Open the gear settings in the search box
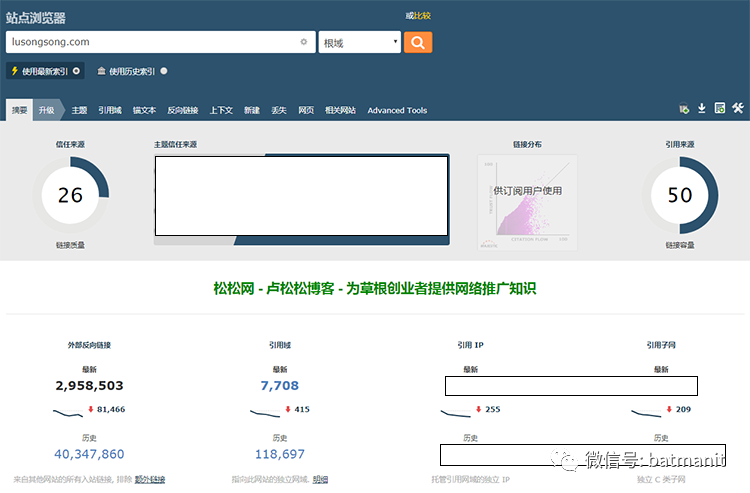Viewport: 750px width, 493px height. tap(303, 42)
